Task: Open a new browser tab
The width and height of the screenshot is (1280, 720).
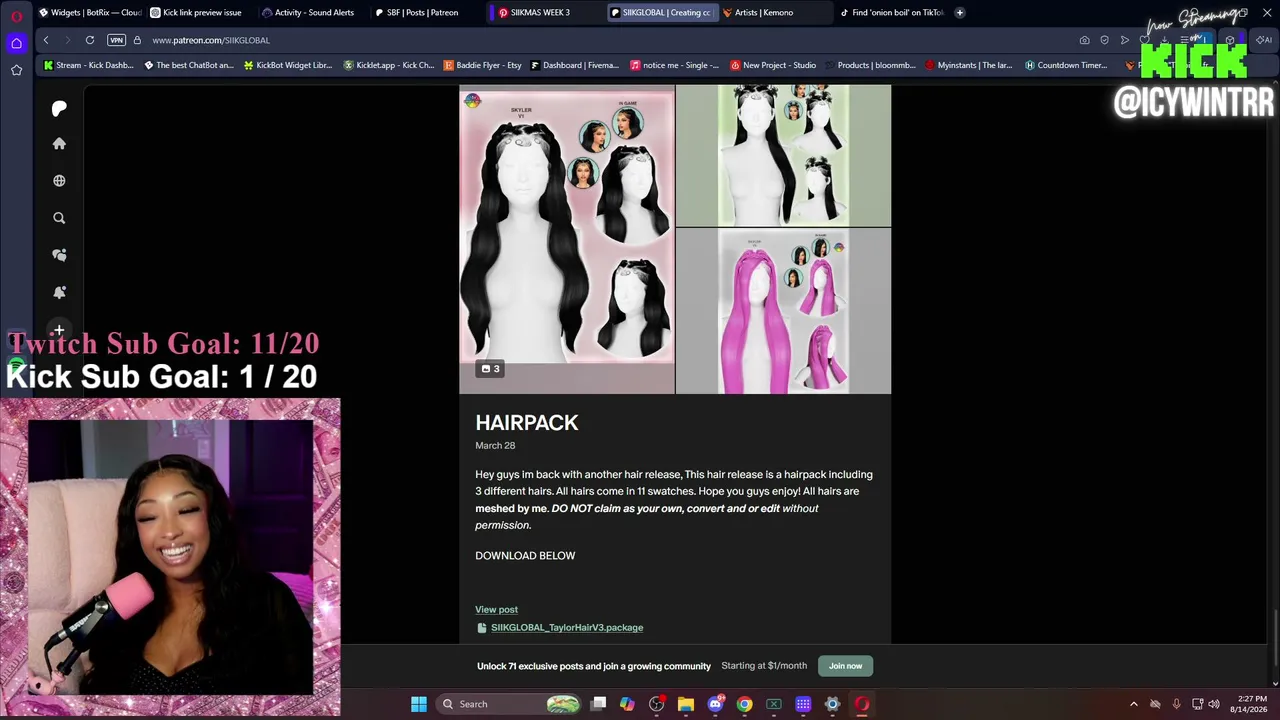Action: 959,13
